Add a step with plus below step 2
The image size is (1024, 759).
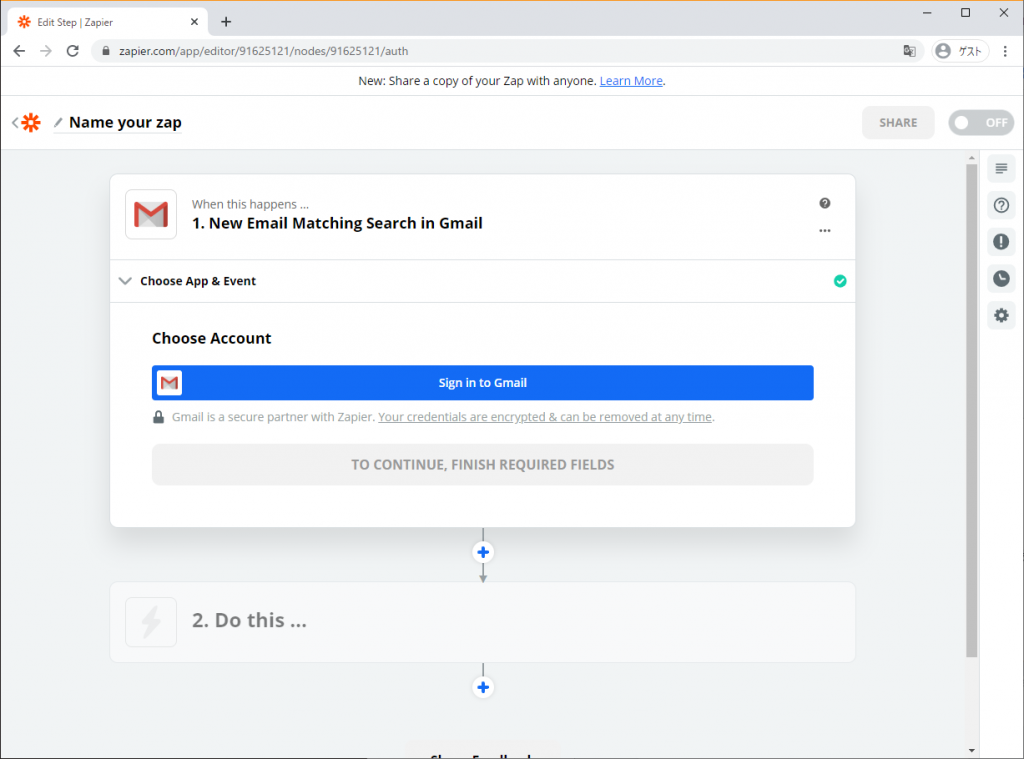pyautogui.click(x=483, y=687)
